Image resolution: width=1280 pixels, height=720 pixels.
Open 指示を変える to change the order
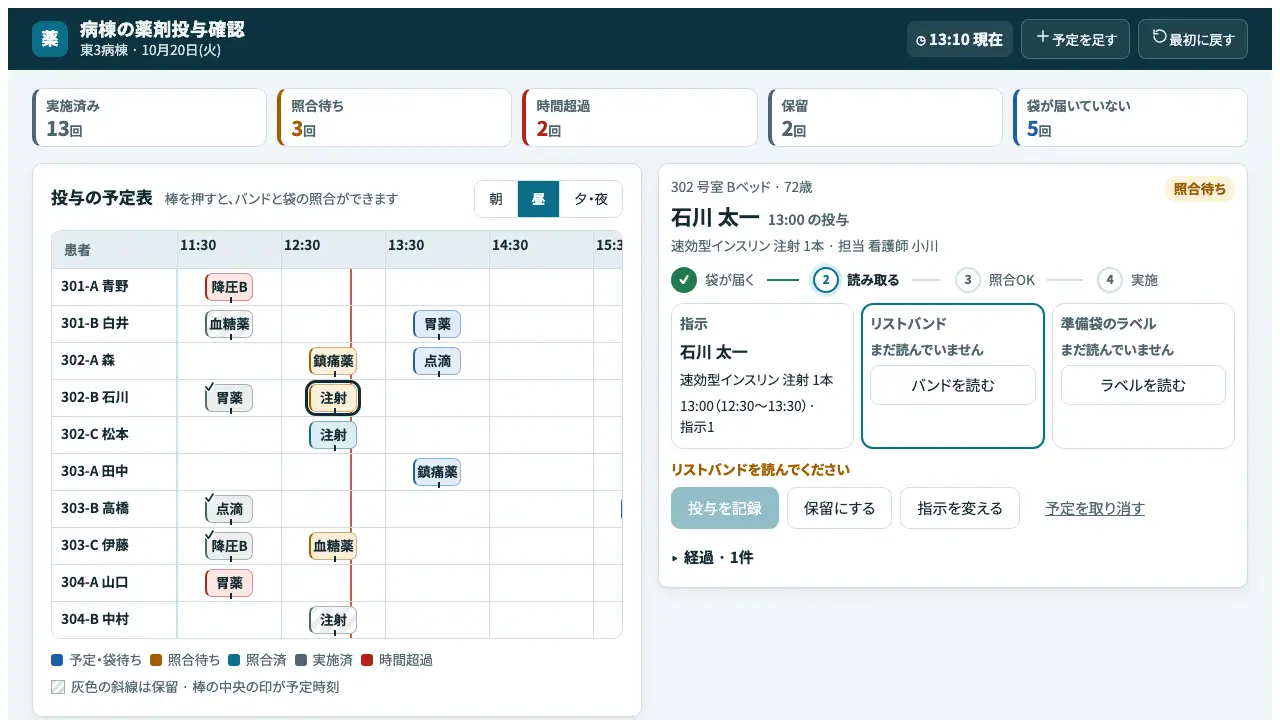click(x=960, y=508)
